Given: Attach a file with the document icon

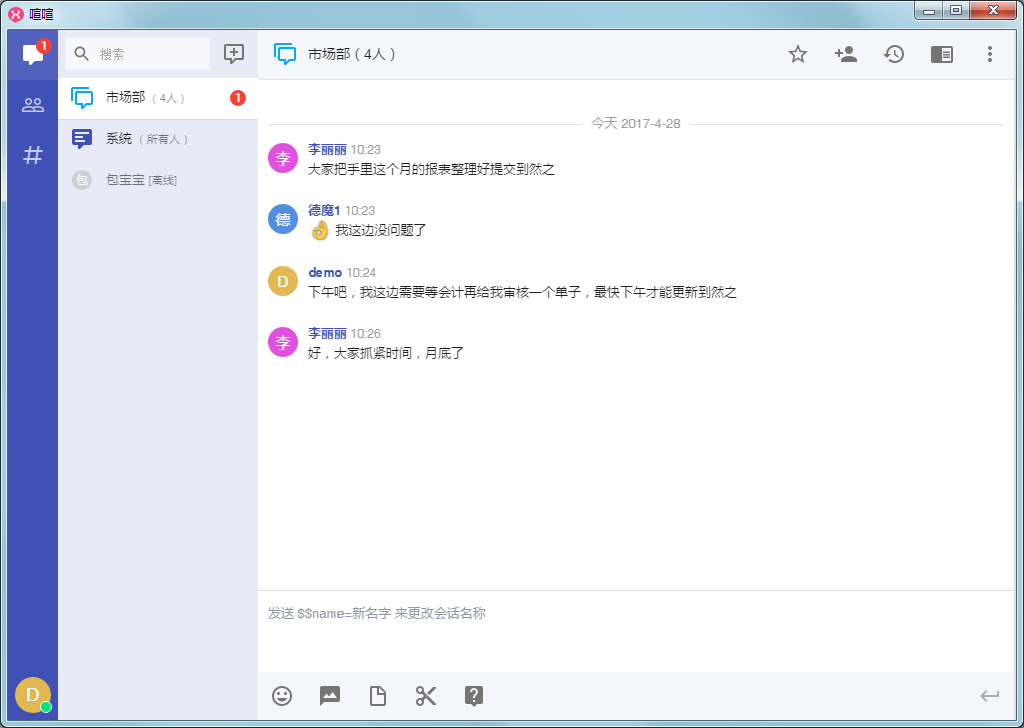Looking at the screenshot, I should (x=377, y=695).
